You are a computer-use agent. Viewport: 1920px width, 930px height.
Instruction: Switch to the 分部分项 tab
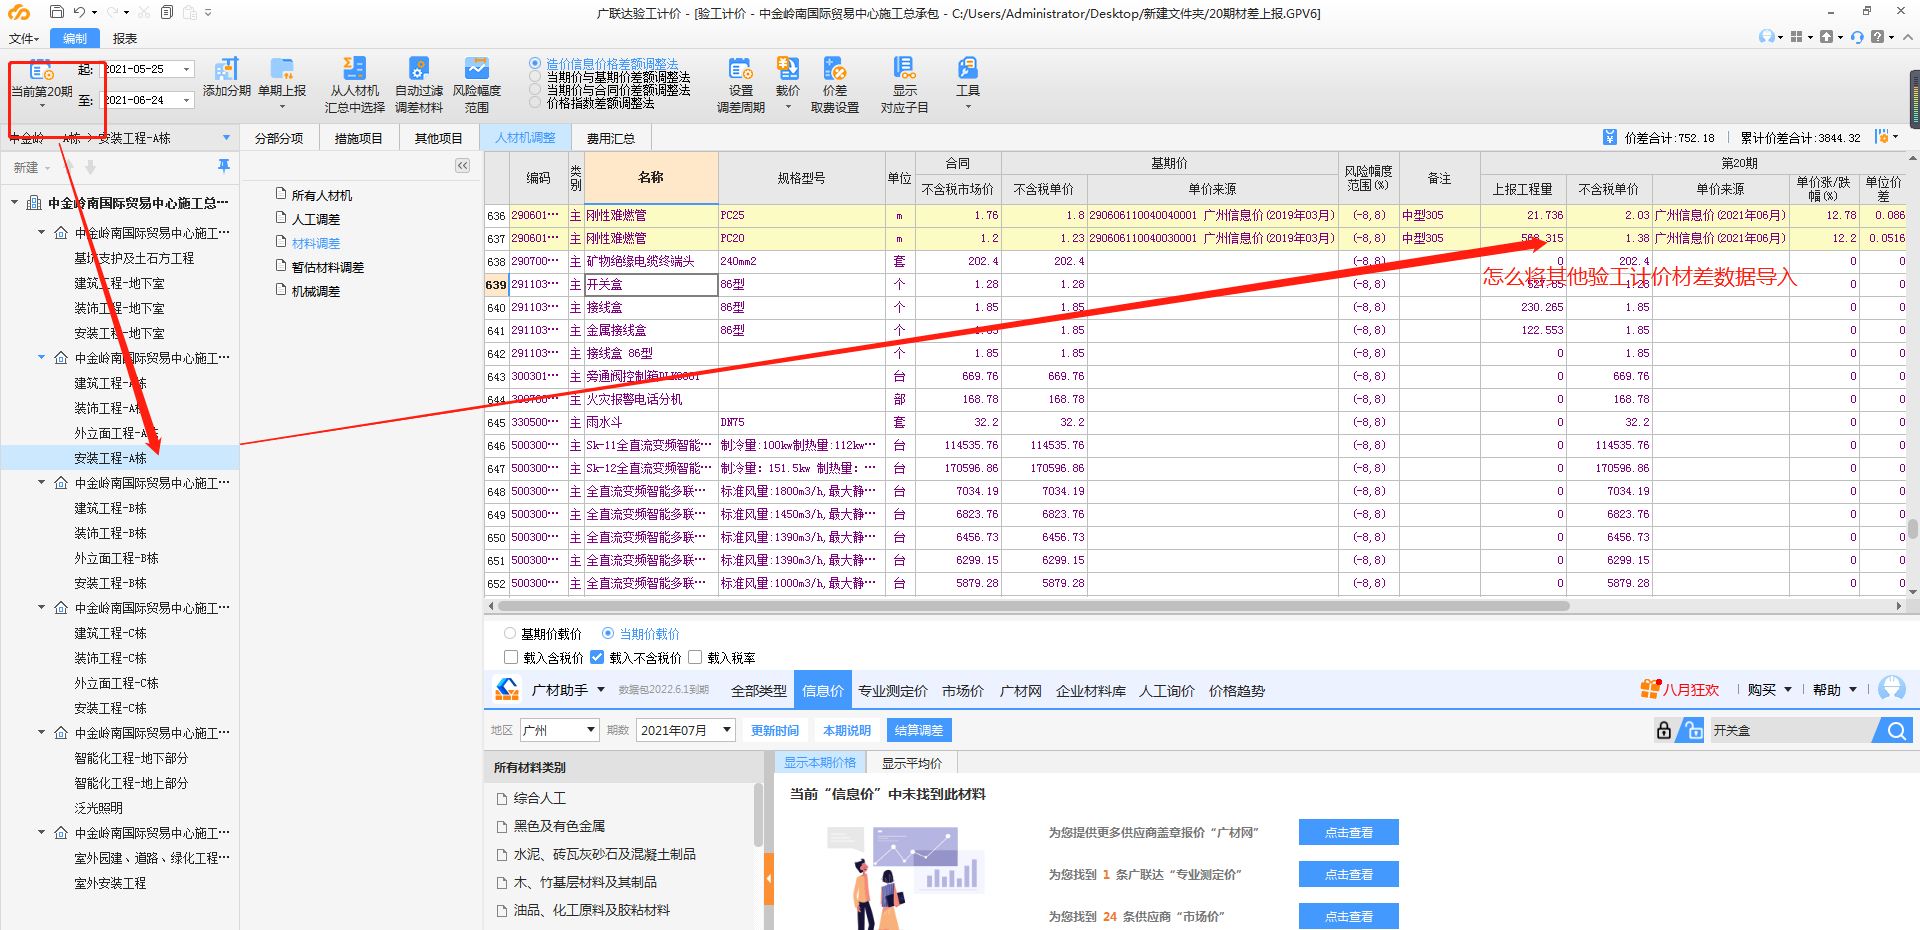(x=279, y=138)
